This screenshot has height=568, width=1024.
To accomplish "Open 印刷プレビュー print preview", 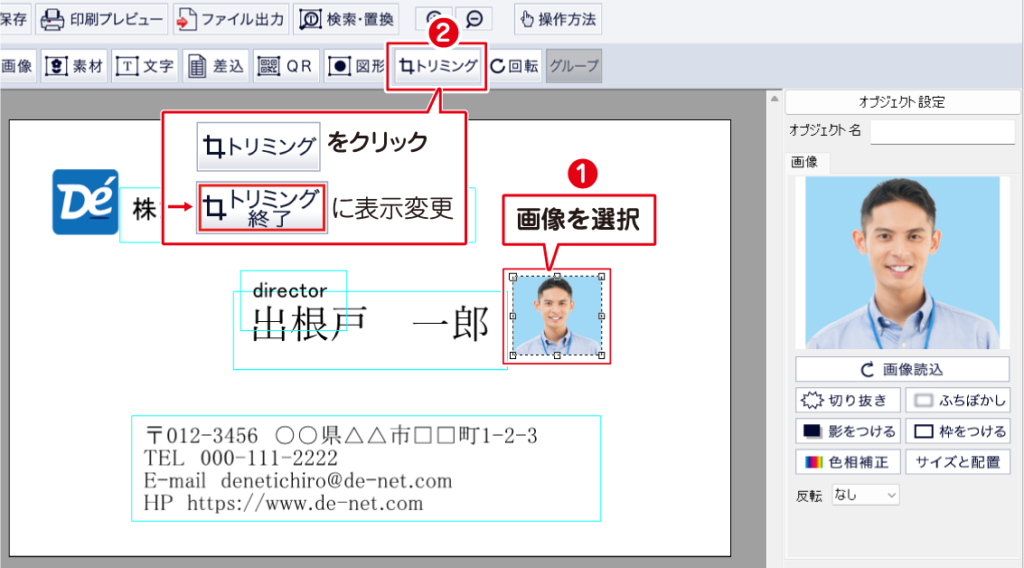I will [102, 19].
